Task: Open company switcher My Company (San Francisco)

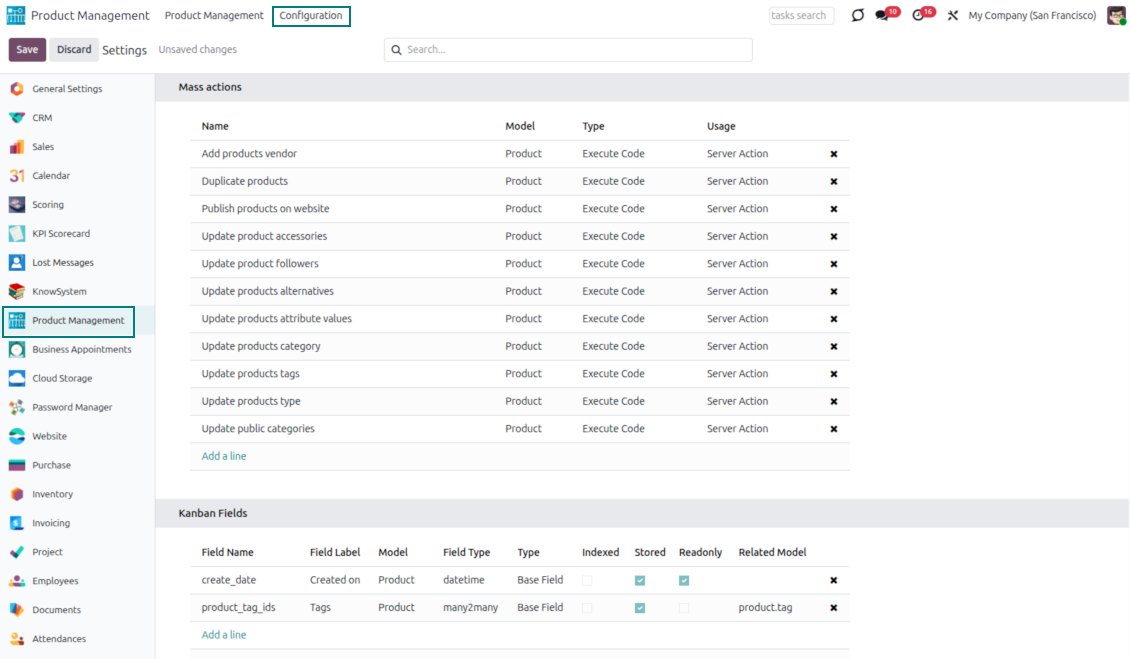Action: click(x=1032, y=16)
